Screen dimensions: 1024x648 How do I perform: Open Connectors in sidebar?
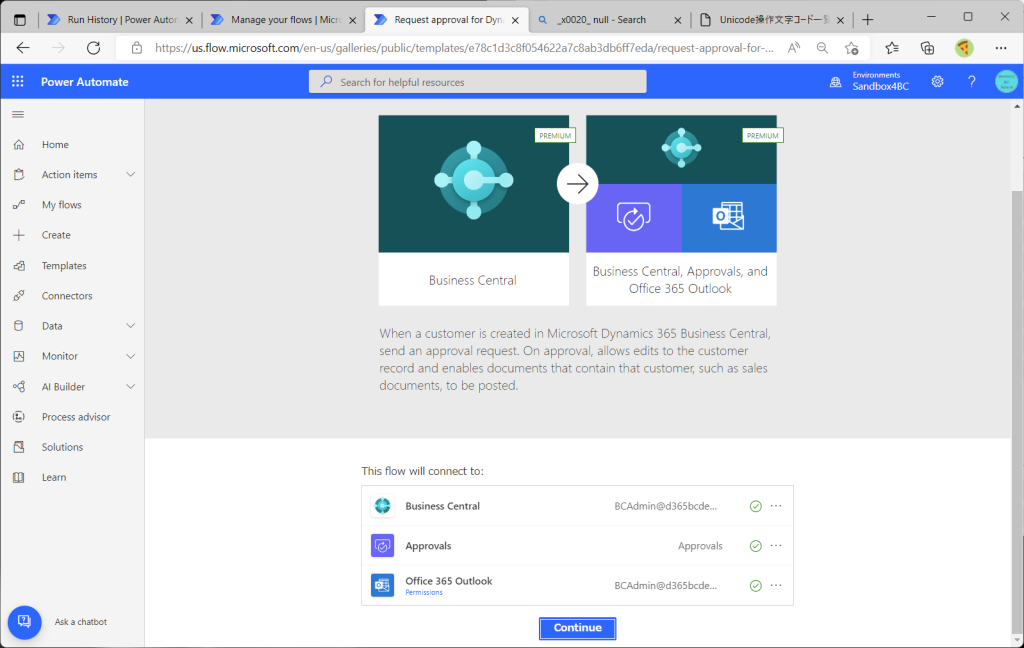point(67,295)
